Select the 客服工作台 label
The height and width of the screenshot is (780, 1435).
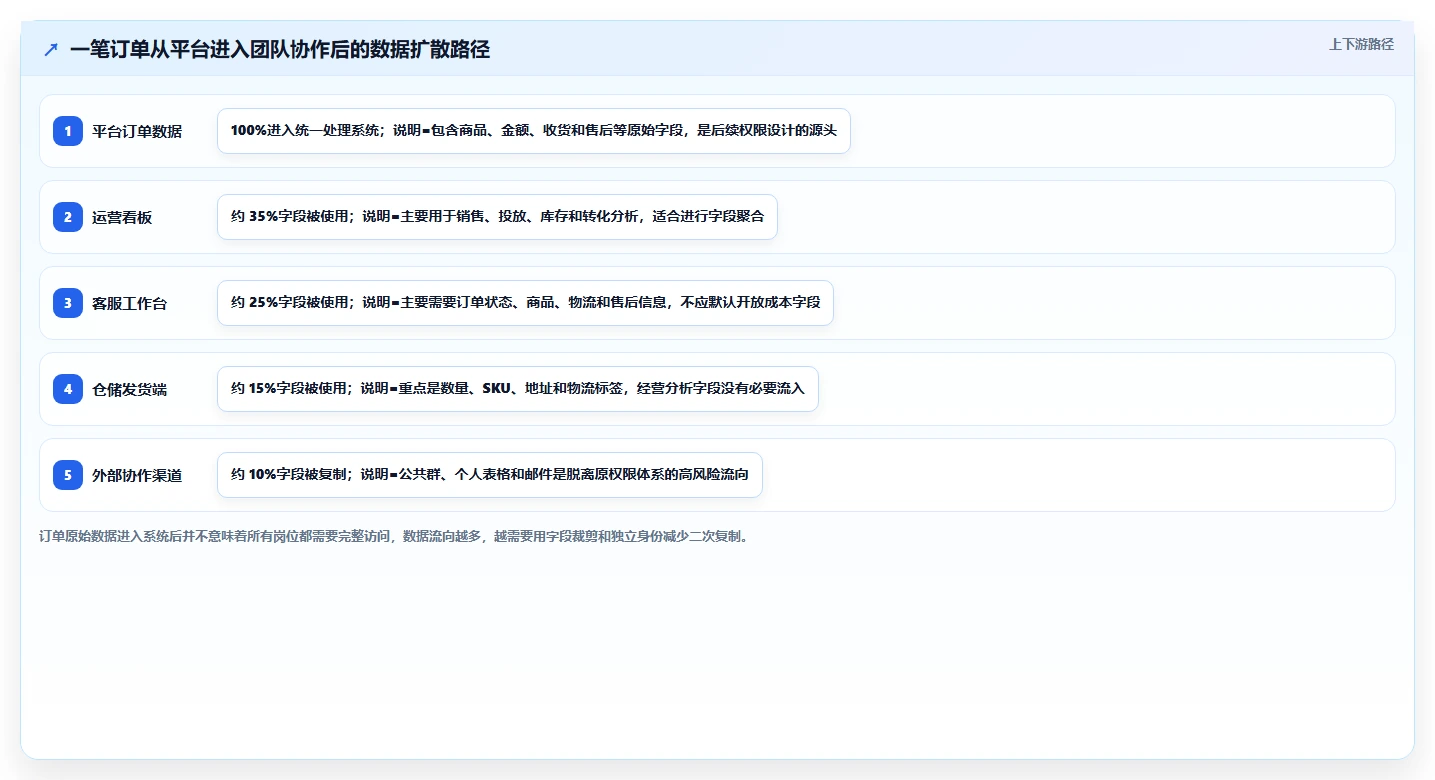coord(130,303)
